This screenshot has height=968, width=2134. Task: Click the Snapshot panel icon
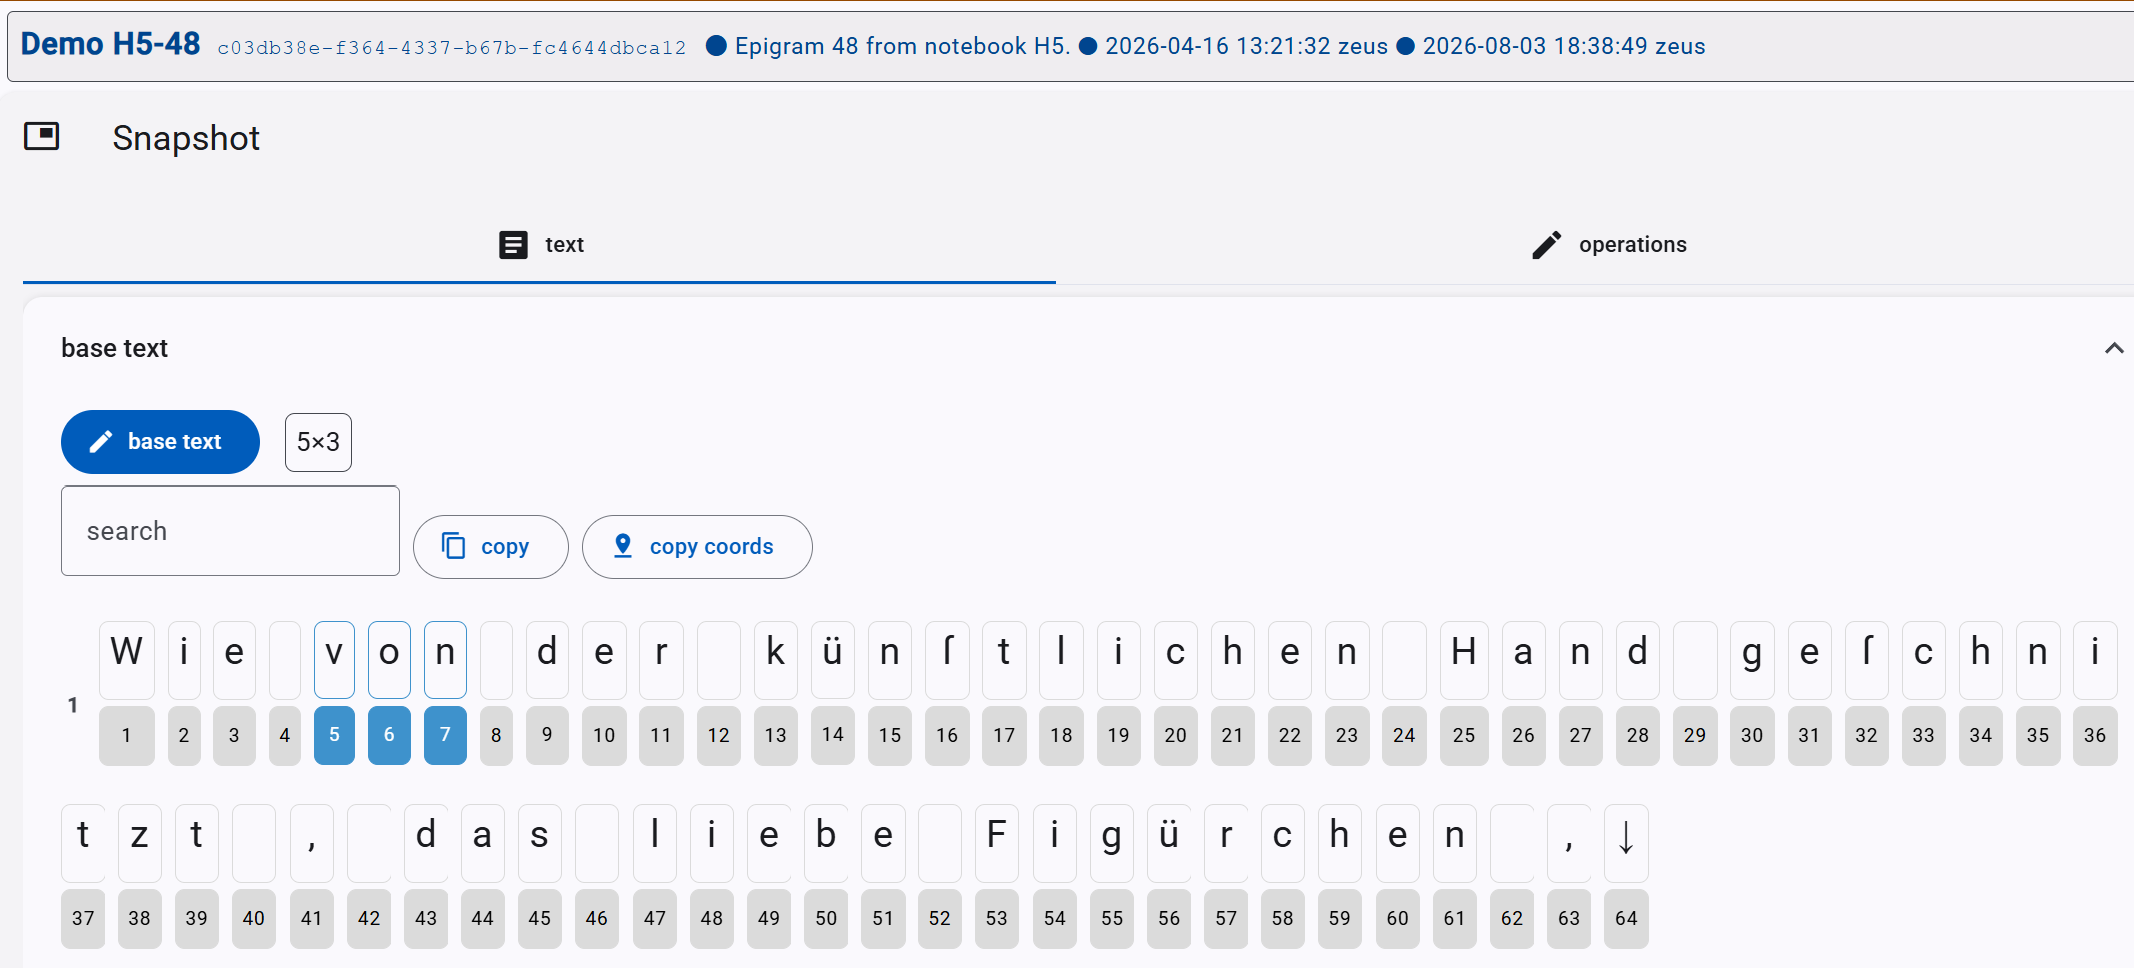coord(42,136)
